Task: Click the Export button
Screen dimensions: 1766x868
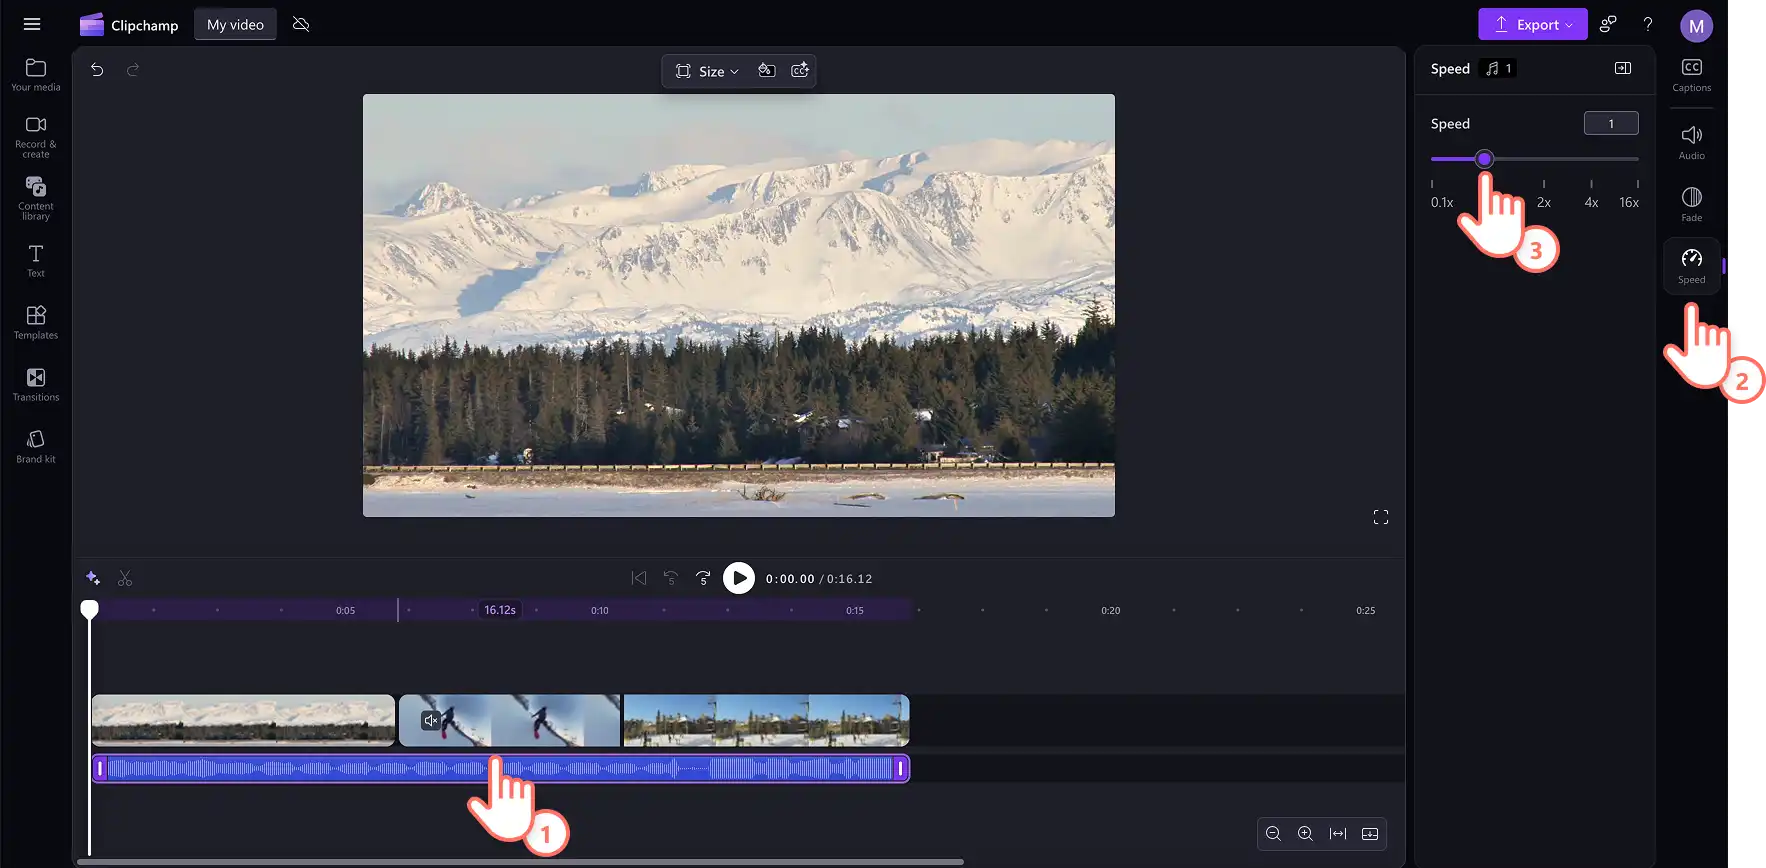Action: (x=1533, y=24)
